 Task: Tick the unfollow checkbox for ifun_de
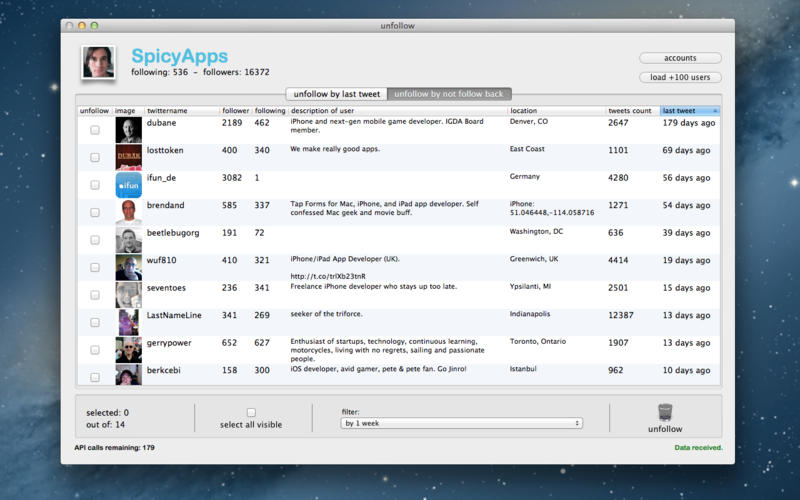(95, 185)
